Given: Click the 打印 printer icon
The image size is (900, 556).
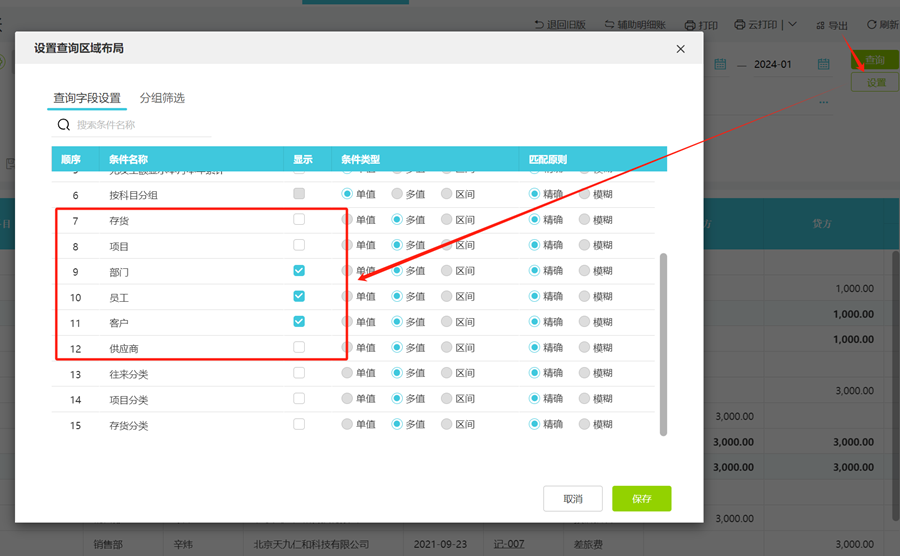Looking at the screenshot, I should [x=690, y=25].
